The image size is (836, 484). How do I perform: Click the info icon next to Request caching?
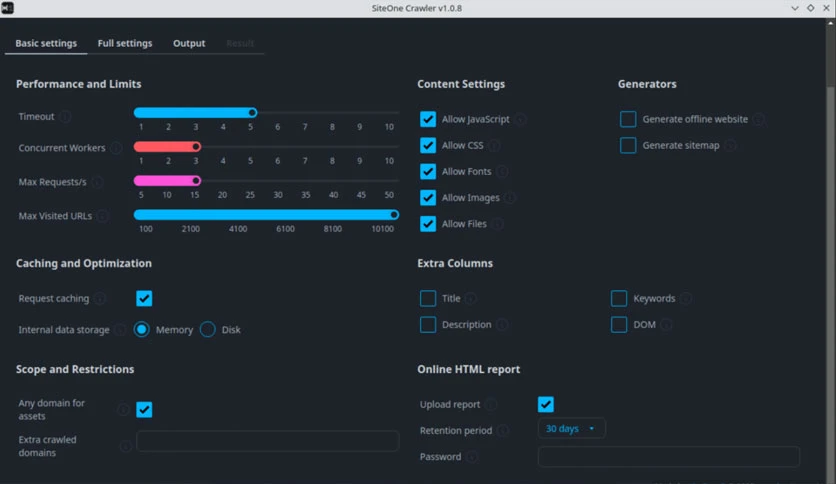pos(100,299)
